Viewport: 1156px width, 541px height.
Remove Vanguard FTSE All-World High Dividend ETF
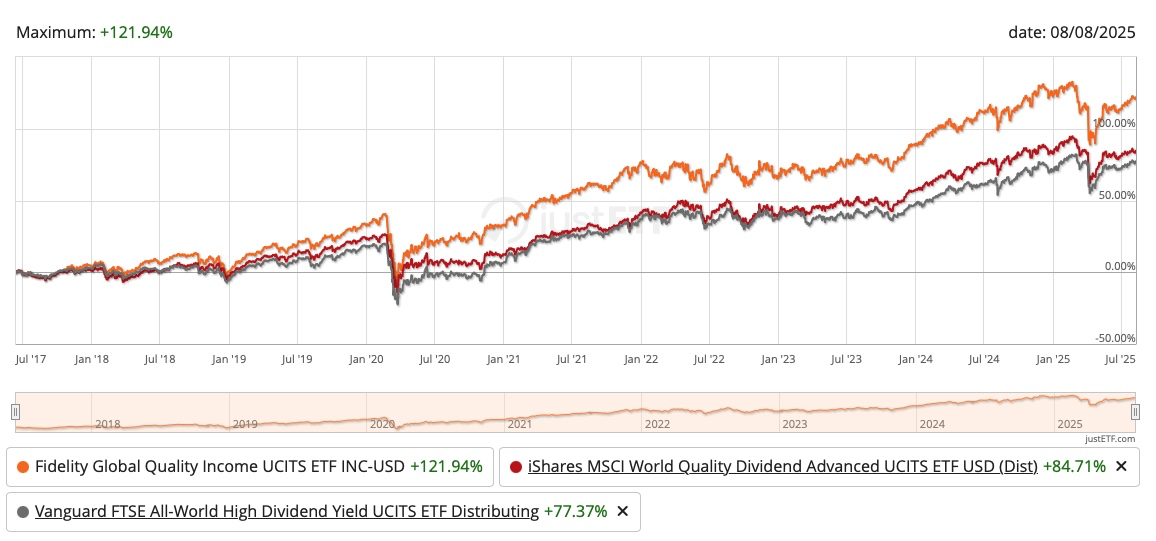622,512
